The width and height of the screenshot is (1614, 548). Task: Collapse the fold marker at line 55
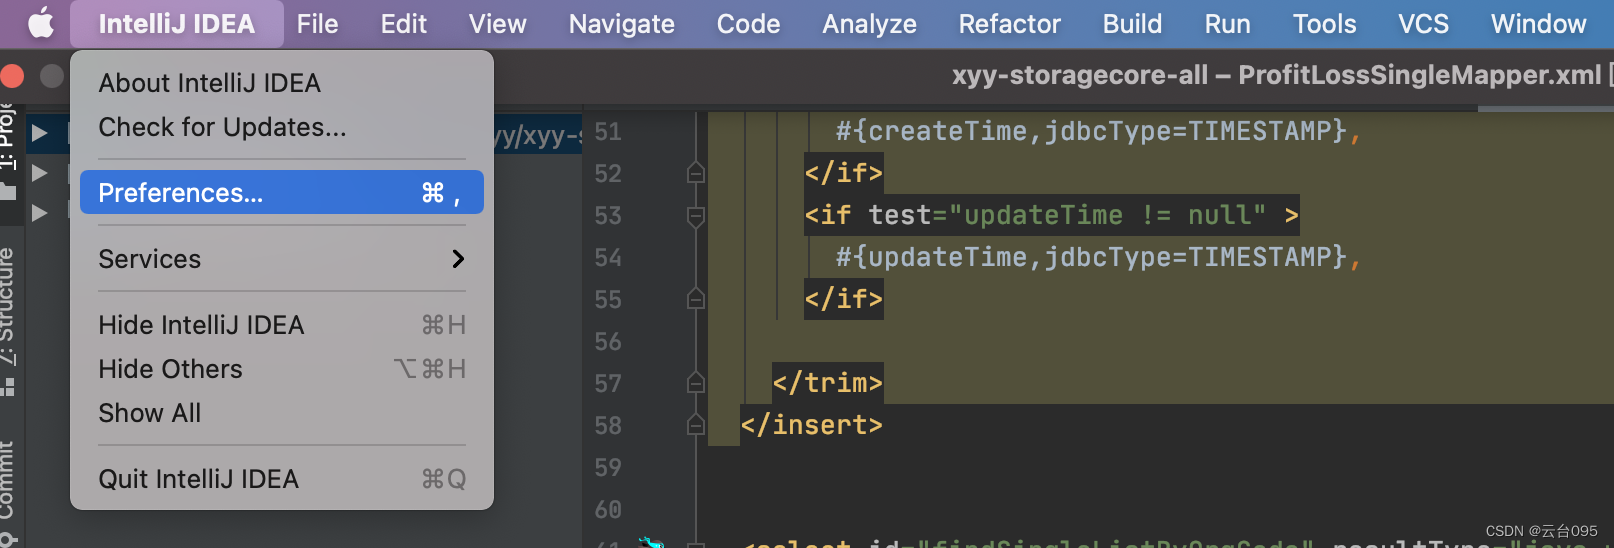pos(696,299)
